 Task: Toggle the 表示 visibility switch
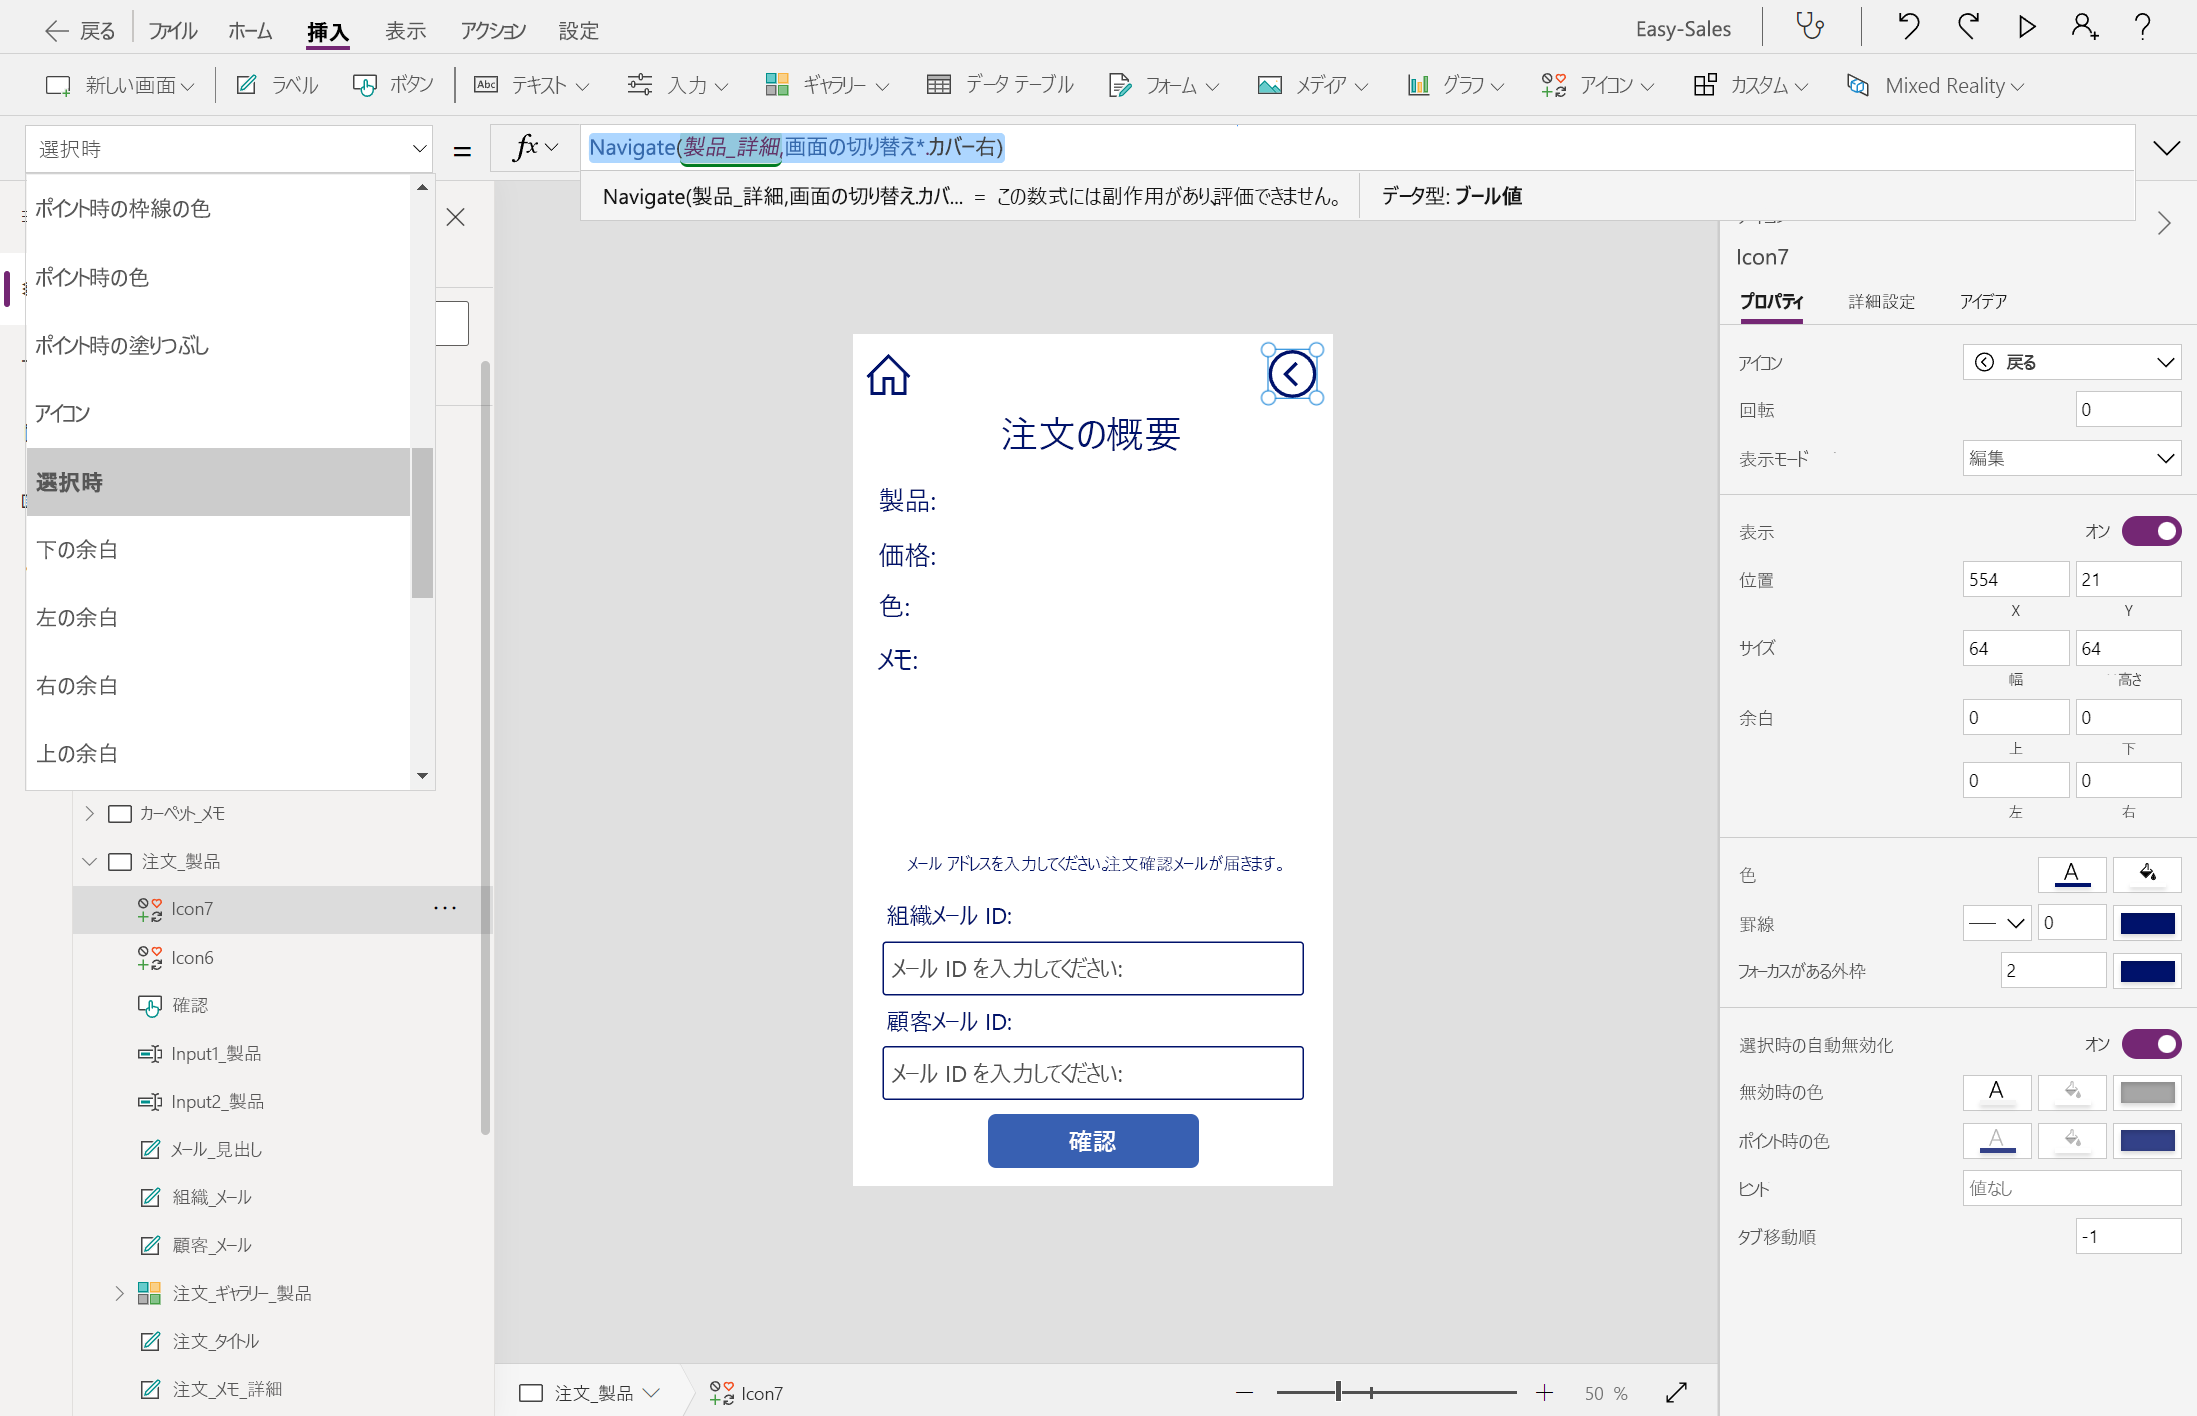(2151, 531)
